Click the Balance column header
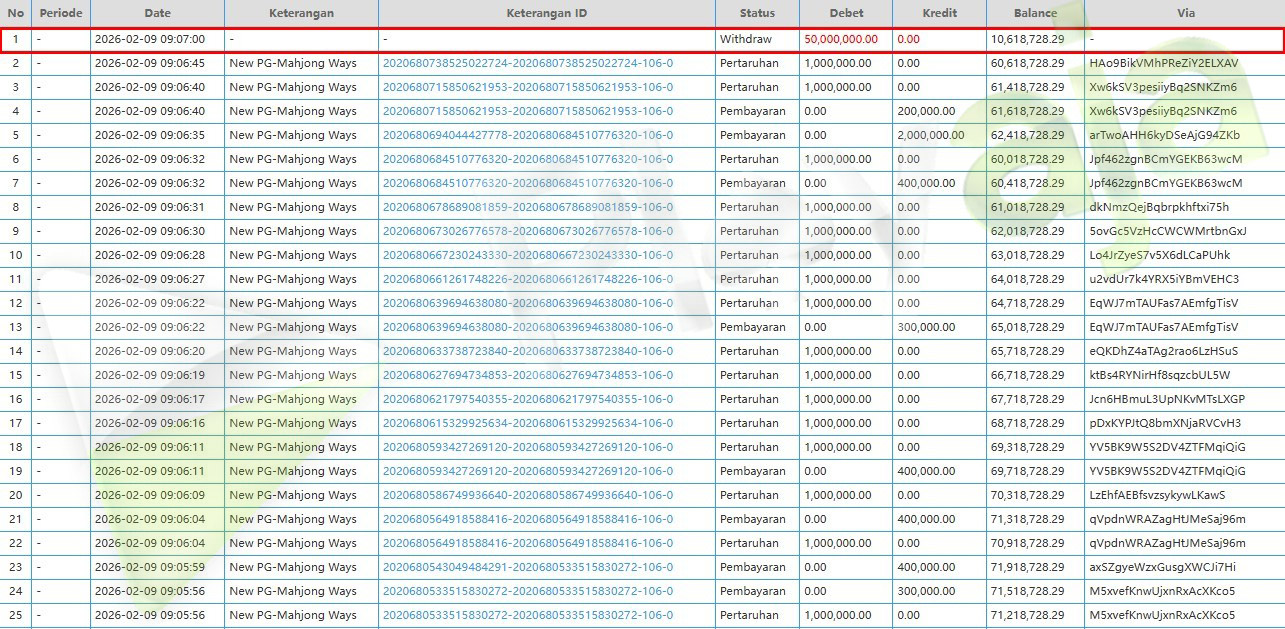 [1035, 13]
